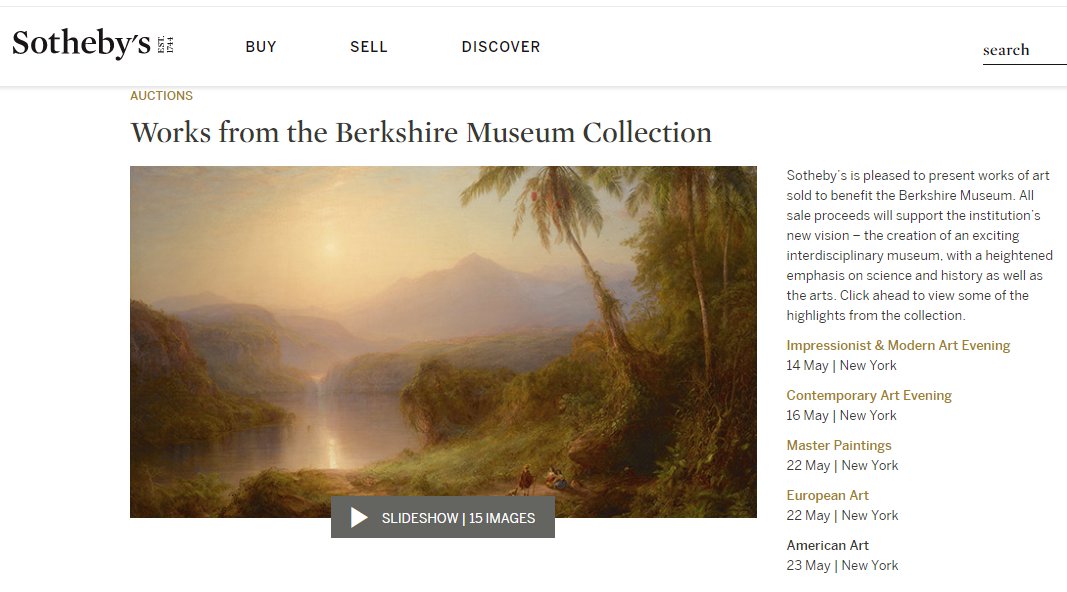Open the 'Master Paintings' sale link
The height and width of the screenshot is (592, 1067).
tap(839, 445)
